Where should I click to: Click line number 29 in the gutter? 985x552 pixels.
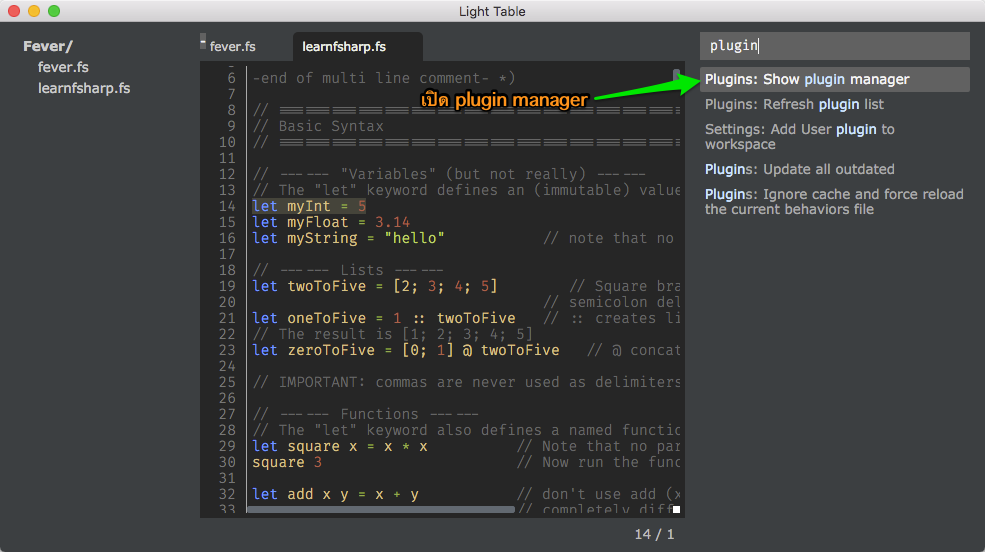tap(227, 446)
